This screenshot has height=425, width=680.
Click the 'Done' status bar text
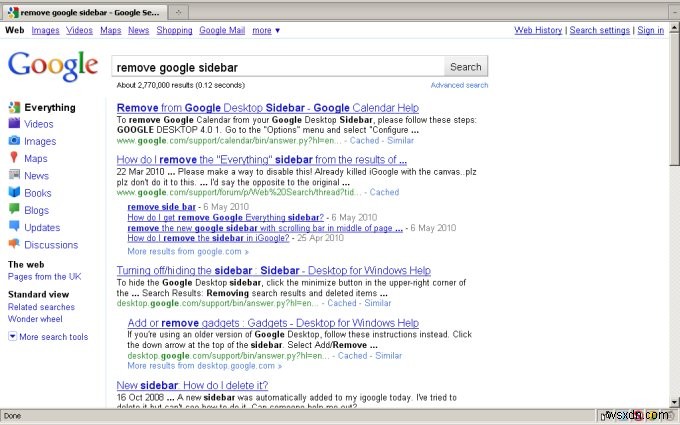[12, 416]
